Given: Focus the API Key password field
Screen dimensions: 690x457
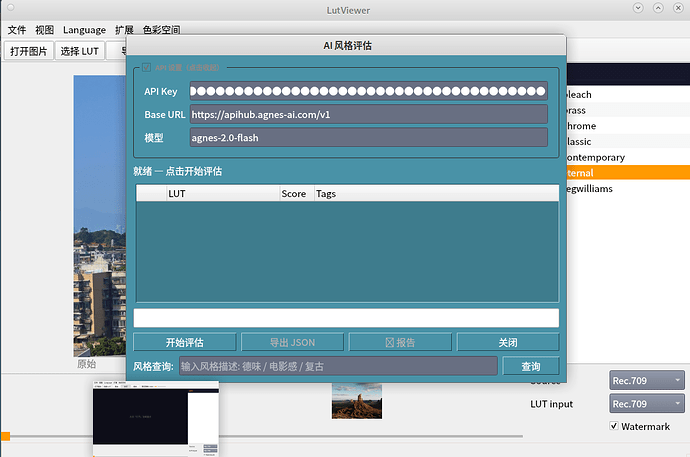Looking at the screenshot, I should [x=369, y=91].
